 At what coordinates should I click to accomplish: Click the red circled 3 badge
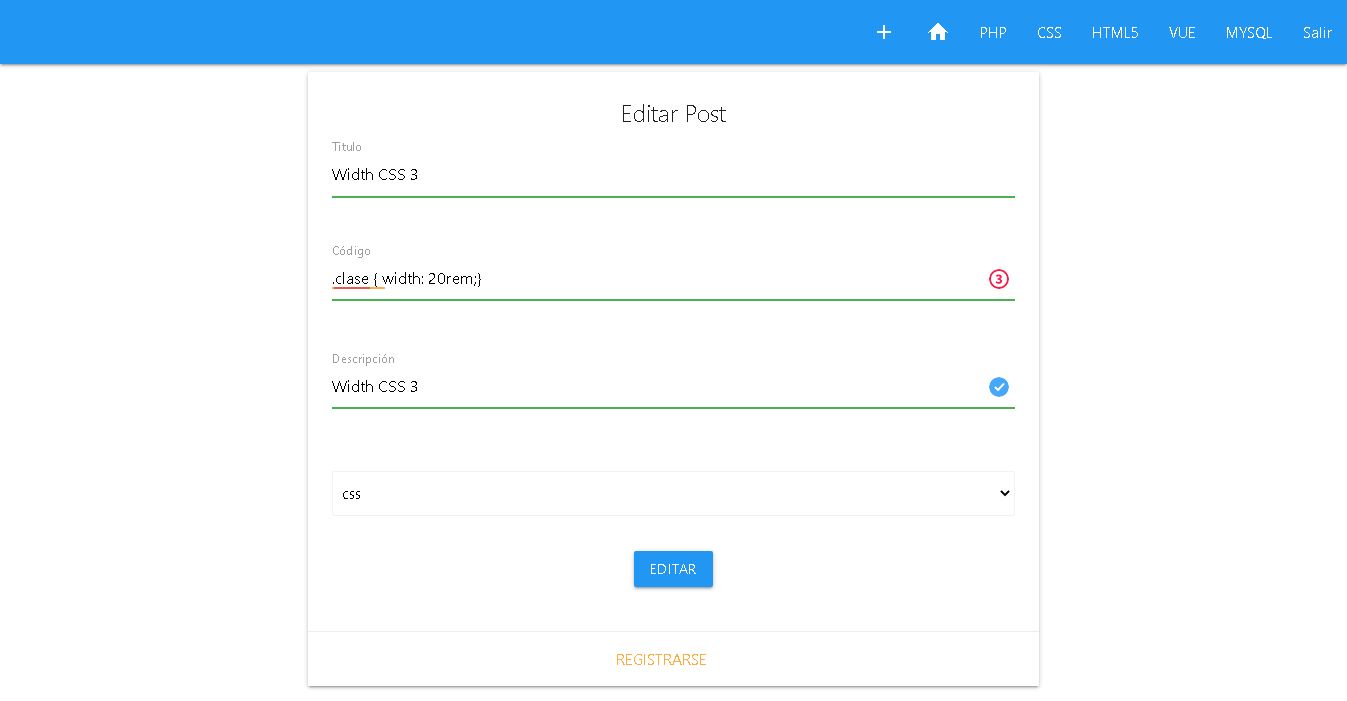pyautogui.click(x=998, y=279)
